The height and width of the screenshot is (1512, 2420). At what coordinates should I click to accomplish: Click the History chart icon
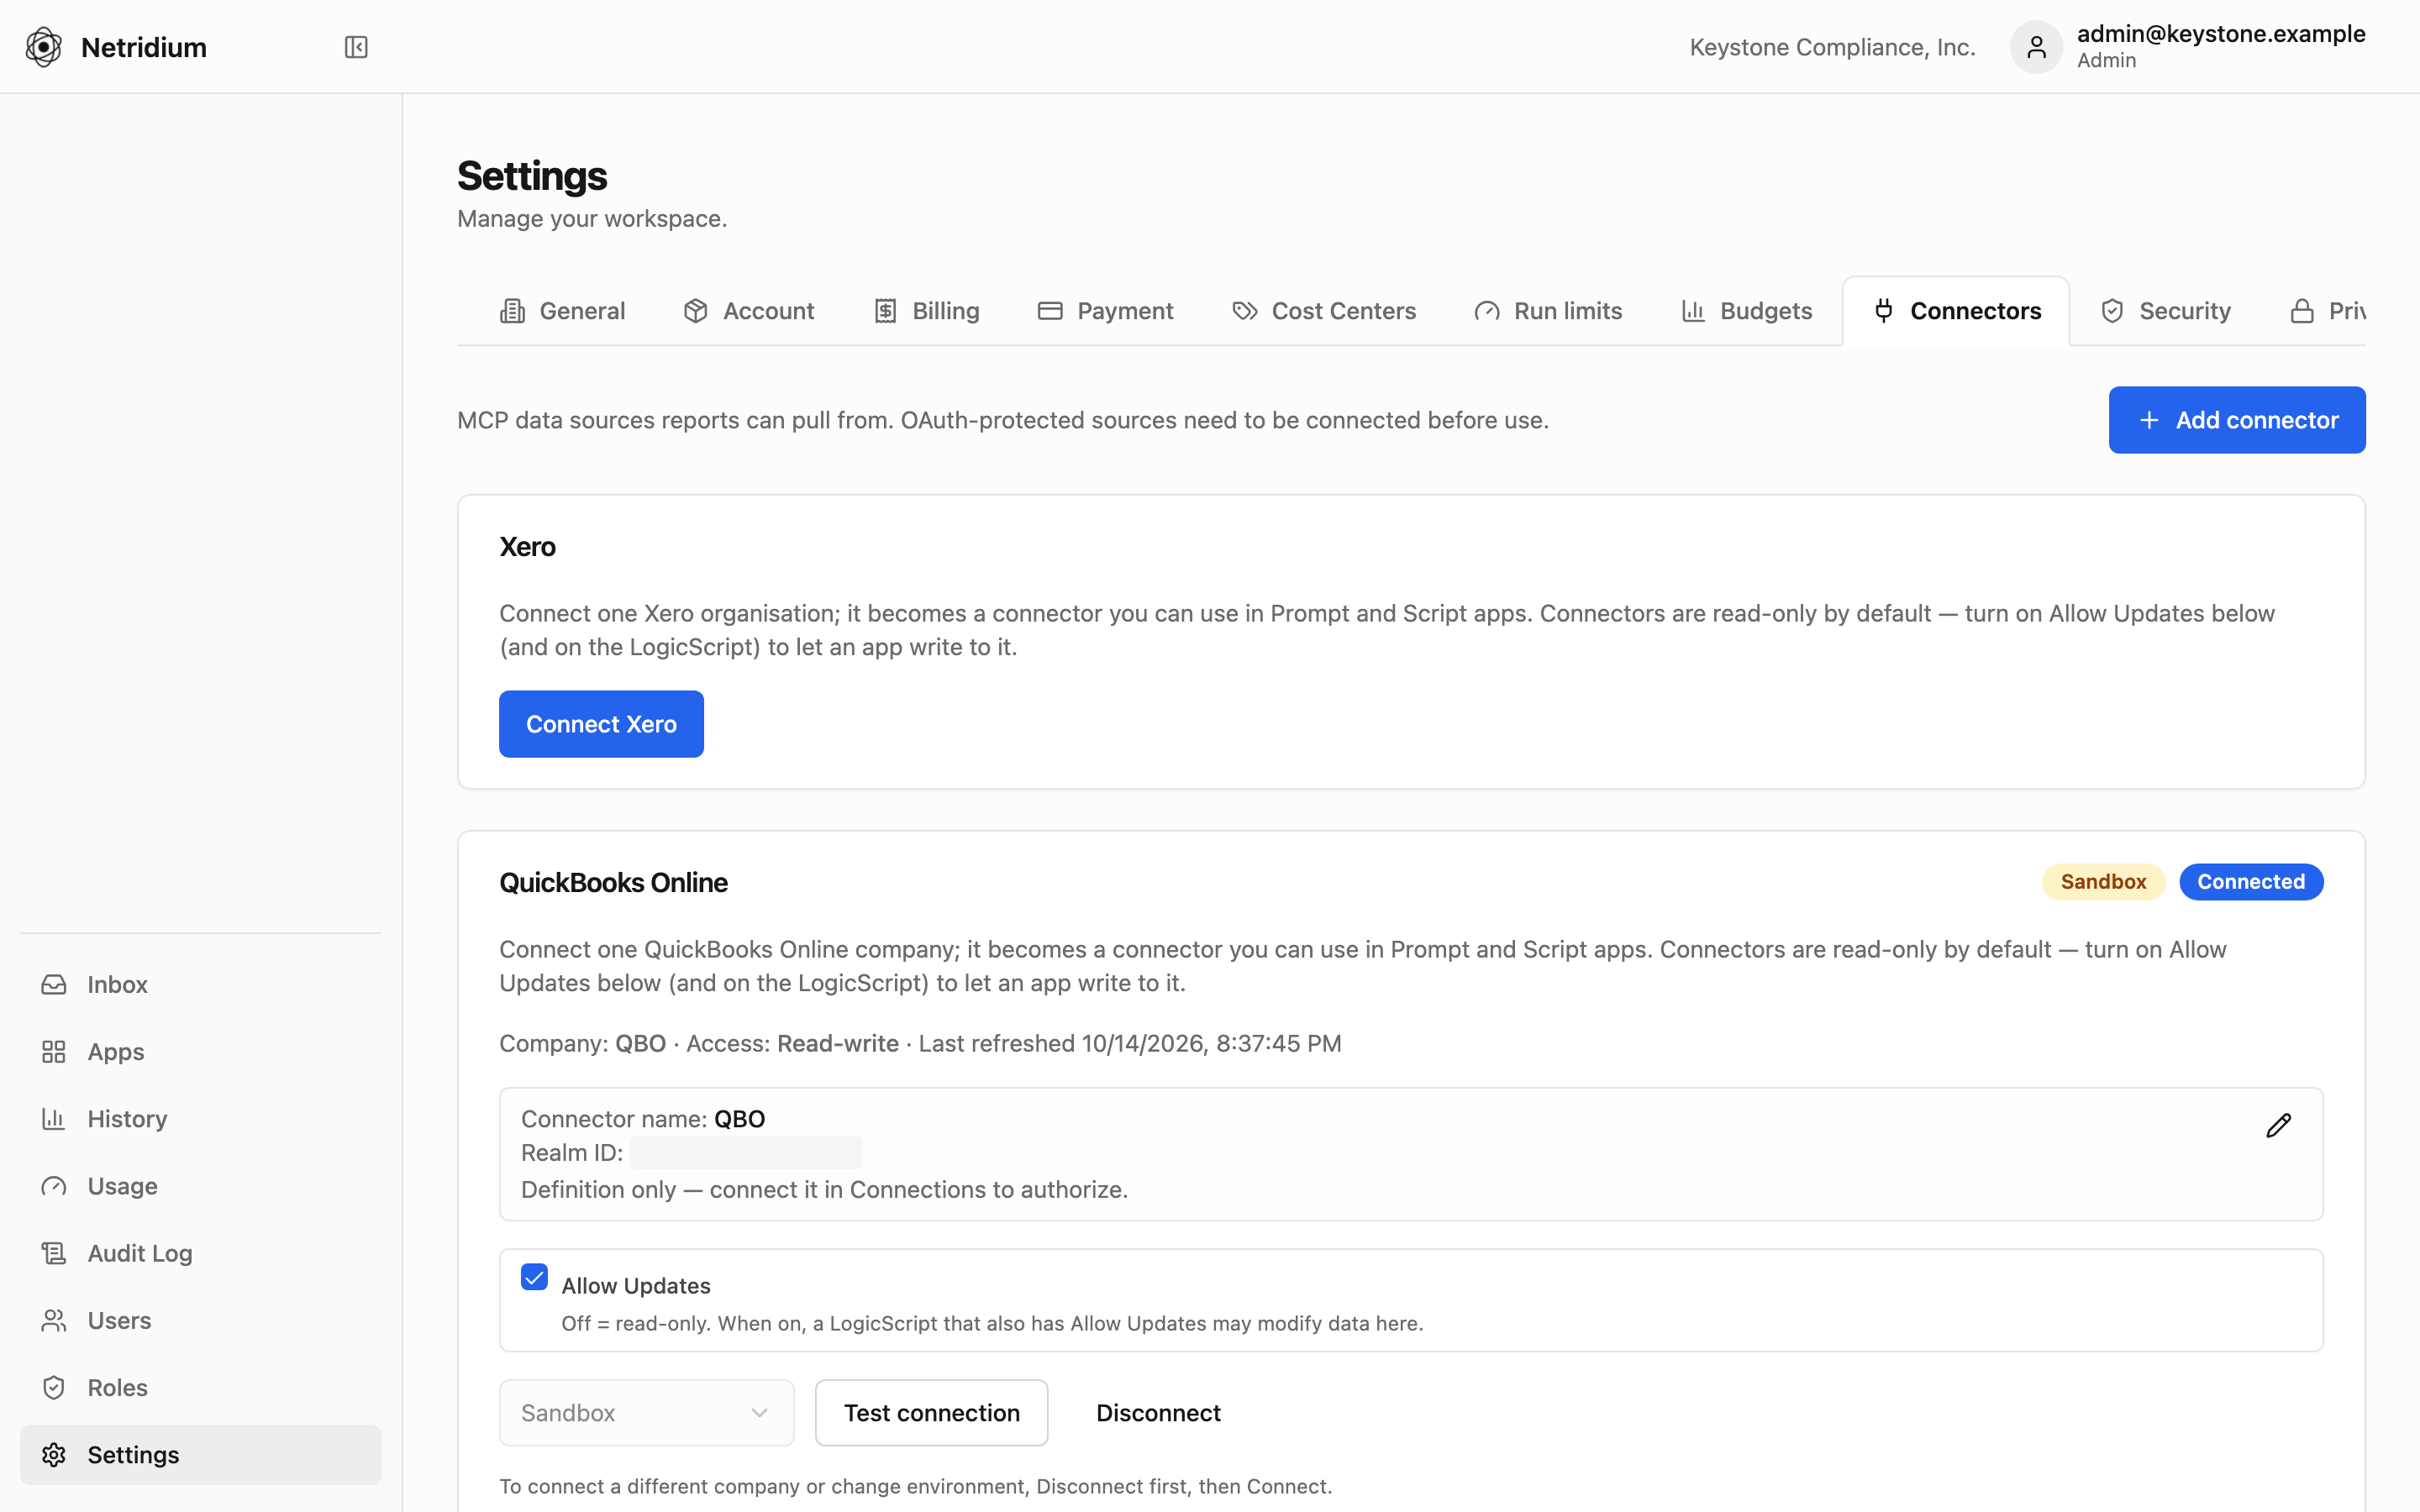click(54, 1118)
